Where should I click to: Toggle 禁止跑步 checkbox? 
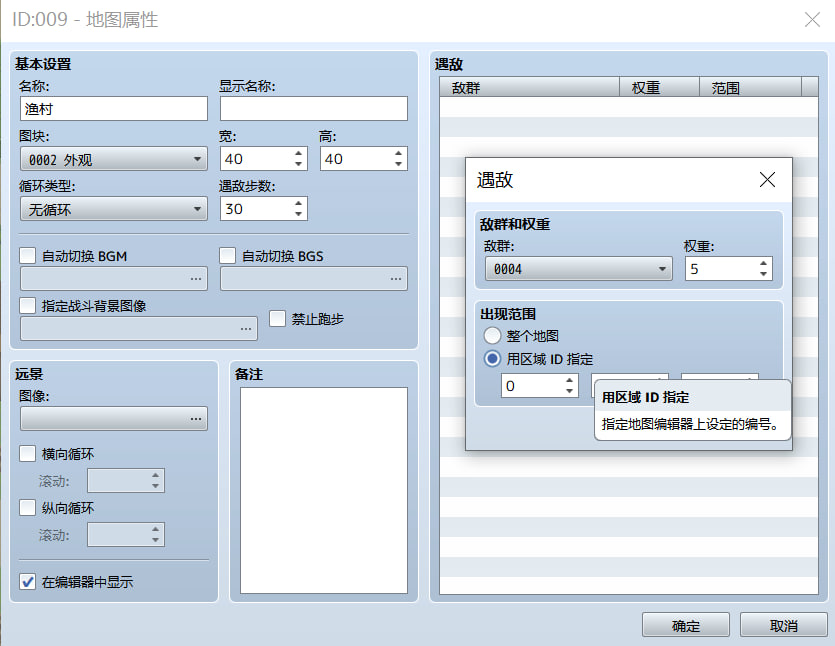click(x=277, y=318)
